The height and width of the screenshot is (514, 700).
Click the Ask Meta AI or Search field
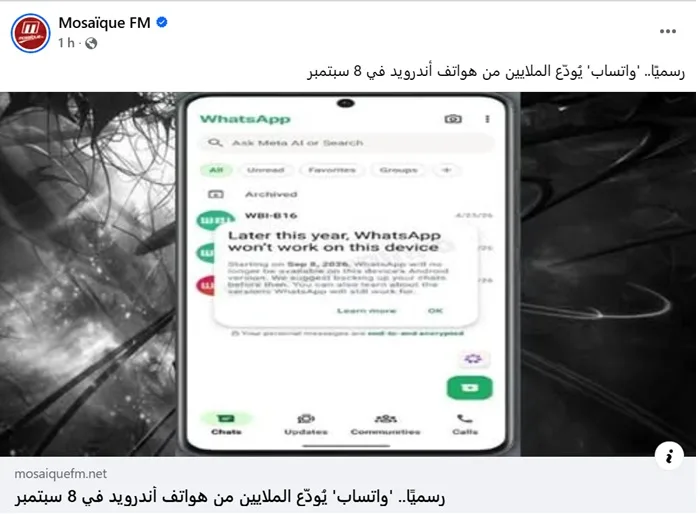pos(346,143)
